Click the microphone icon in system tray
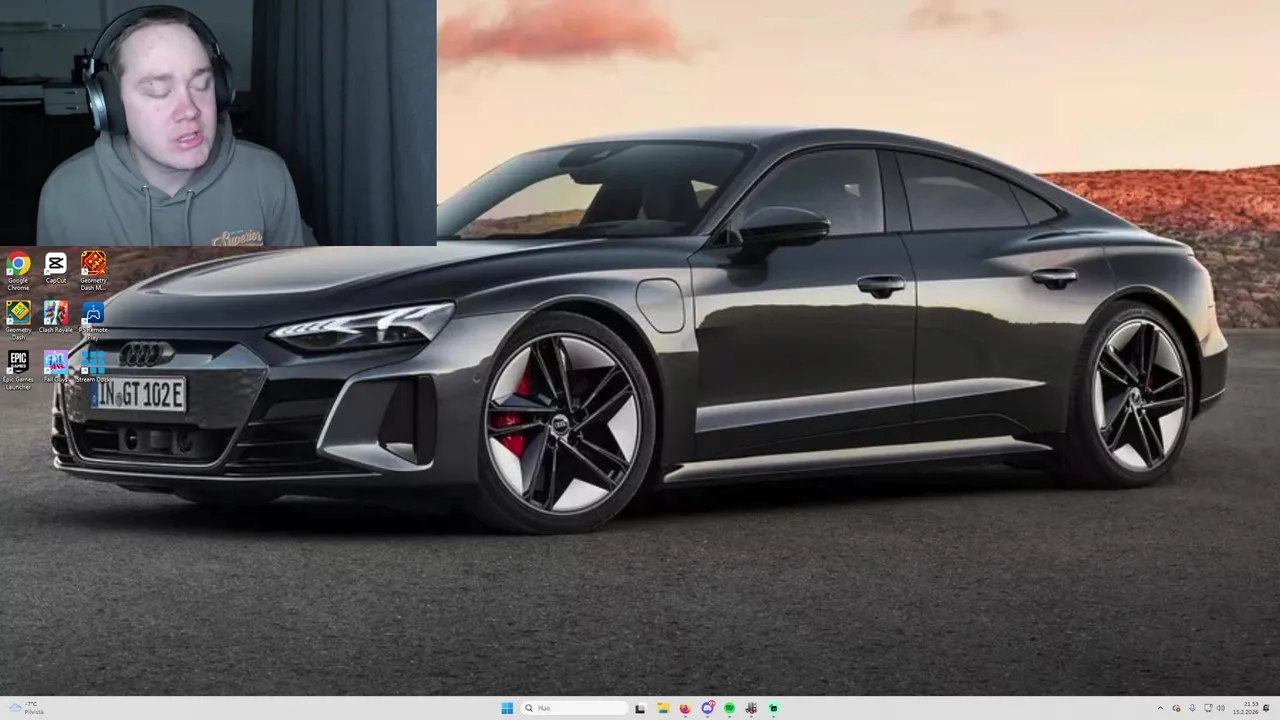1280x720 pixels. coord(1192,708)
